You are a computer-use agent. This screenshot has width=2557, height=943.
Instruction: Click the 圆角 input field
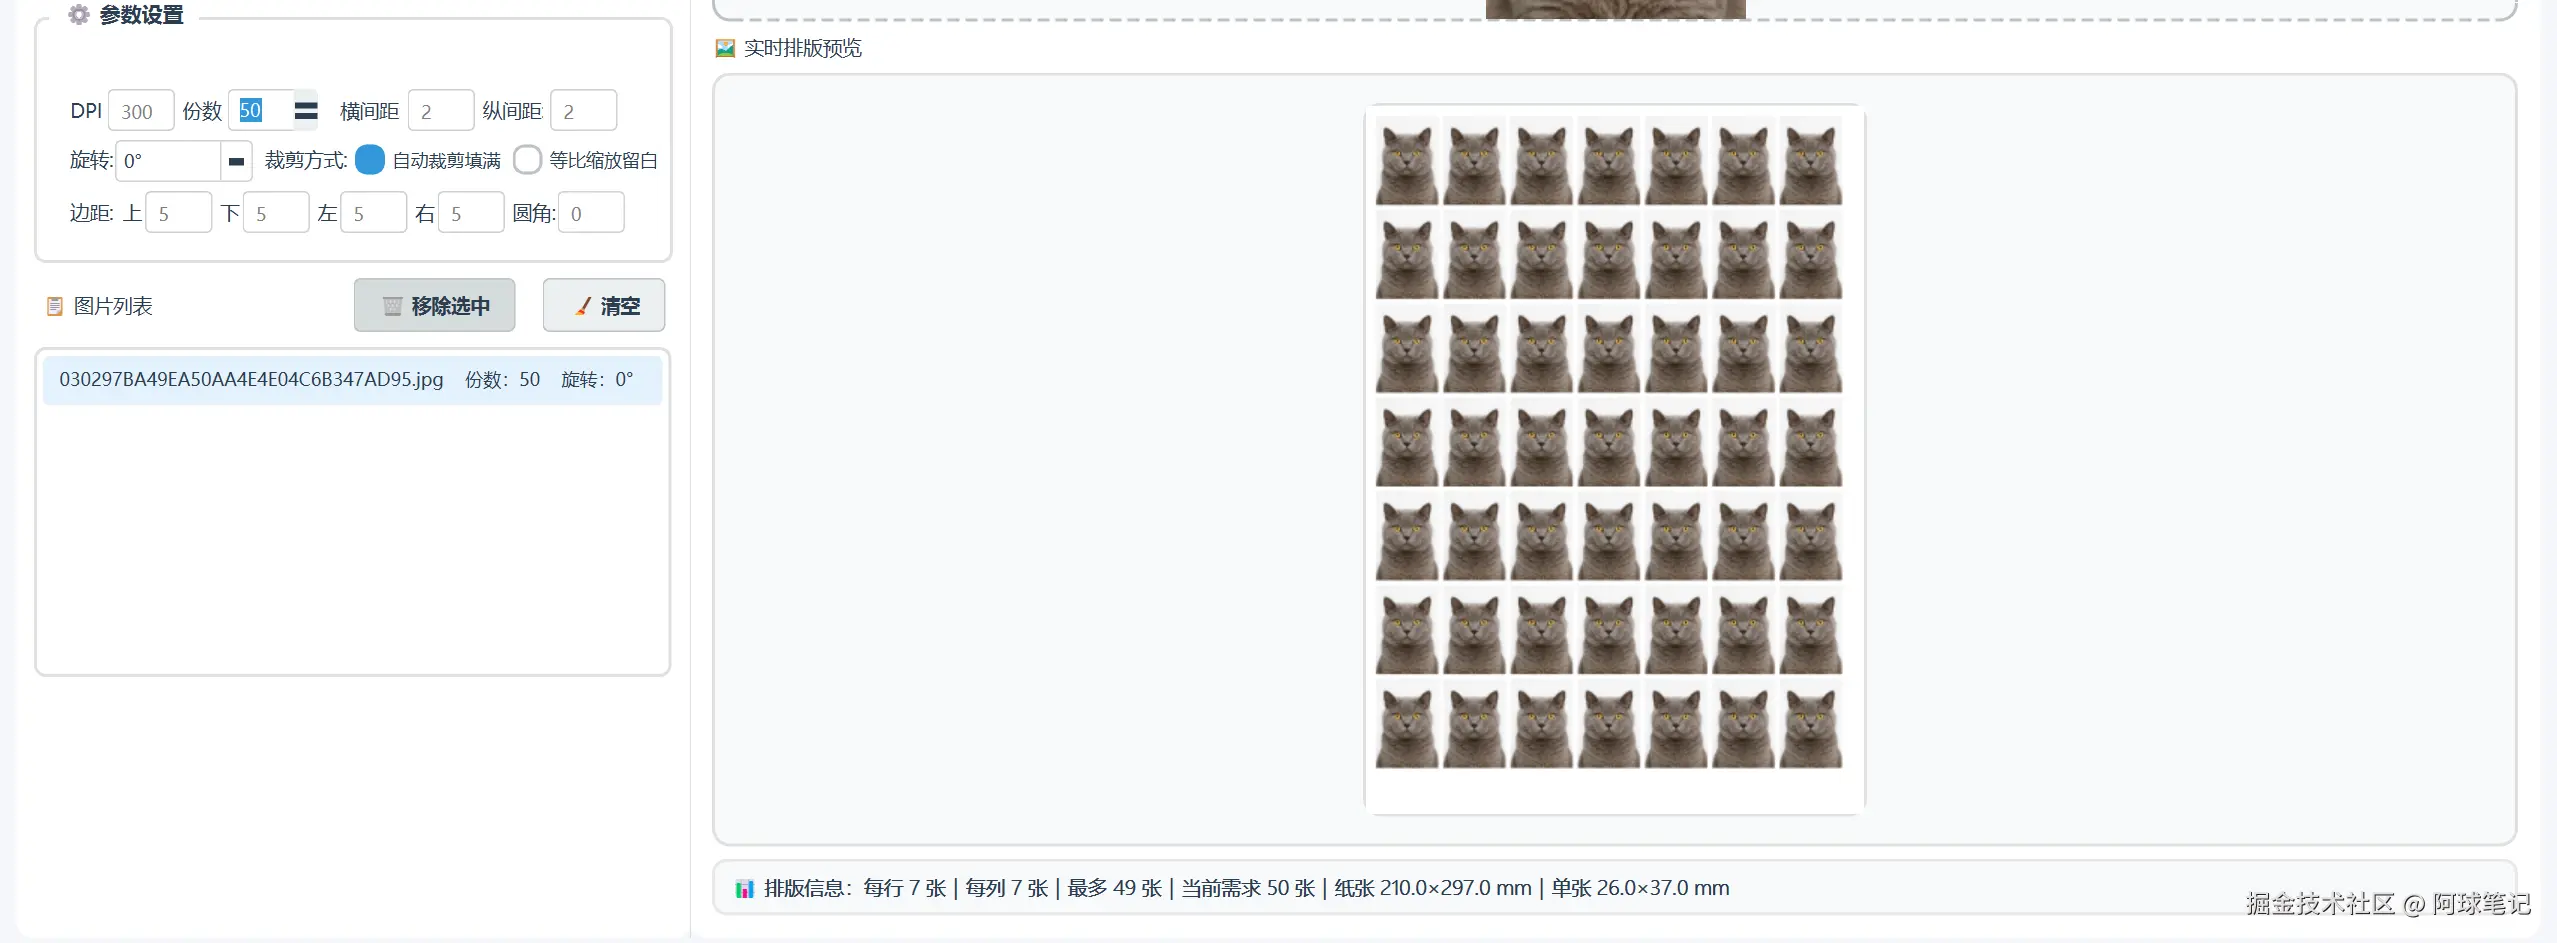tap(591, 212)
